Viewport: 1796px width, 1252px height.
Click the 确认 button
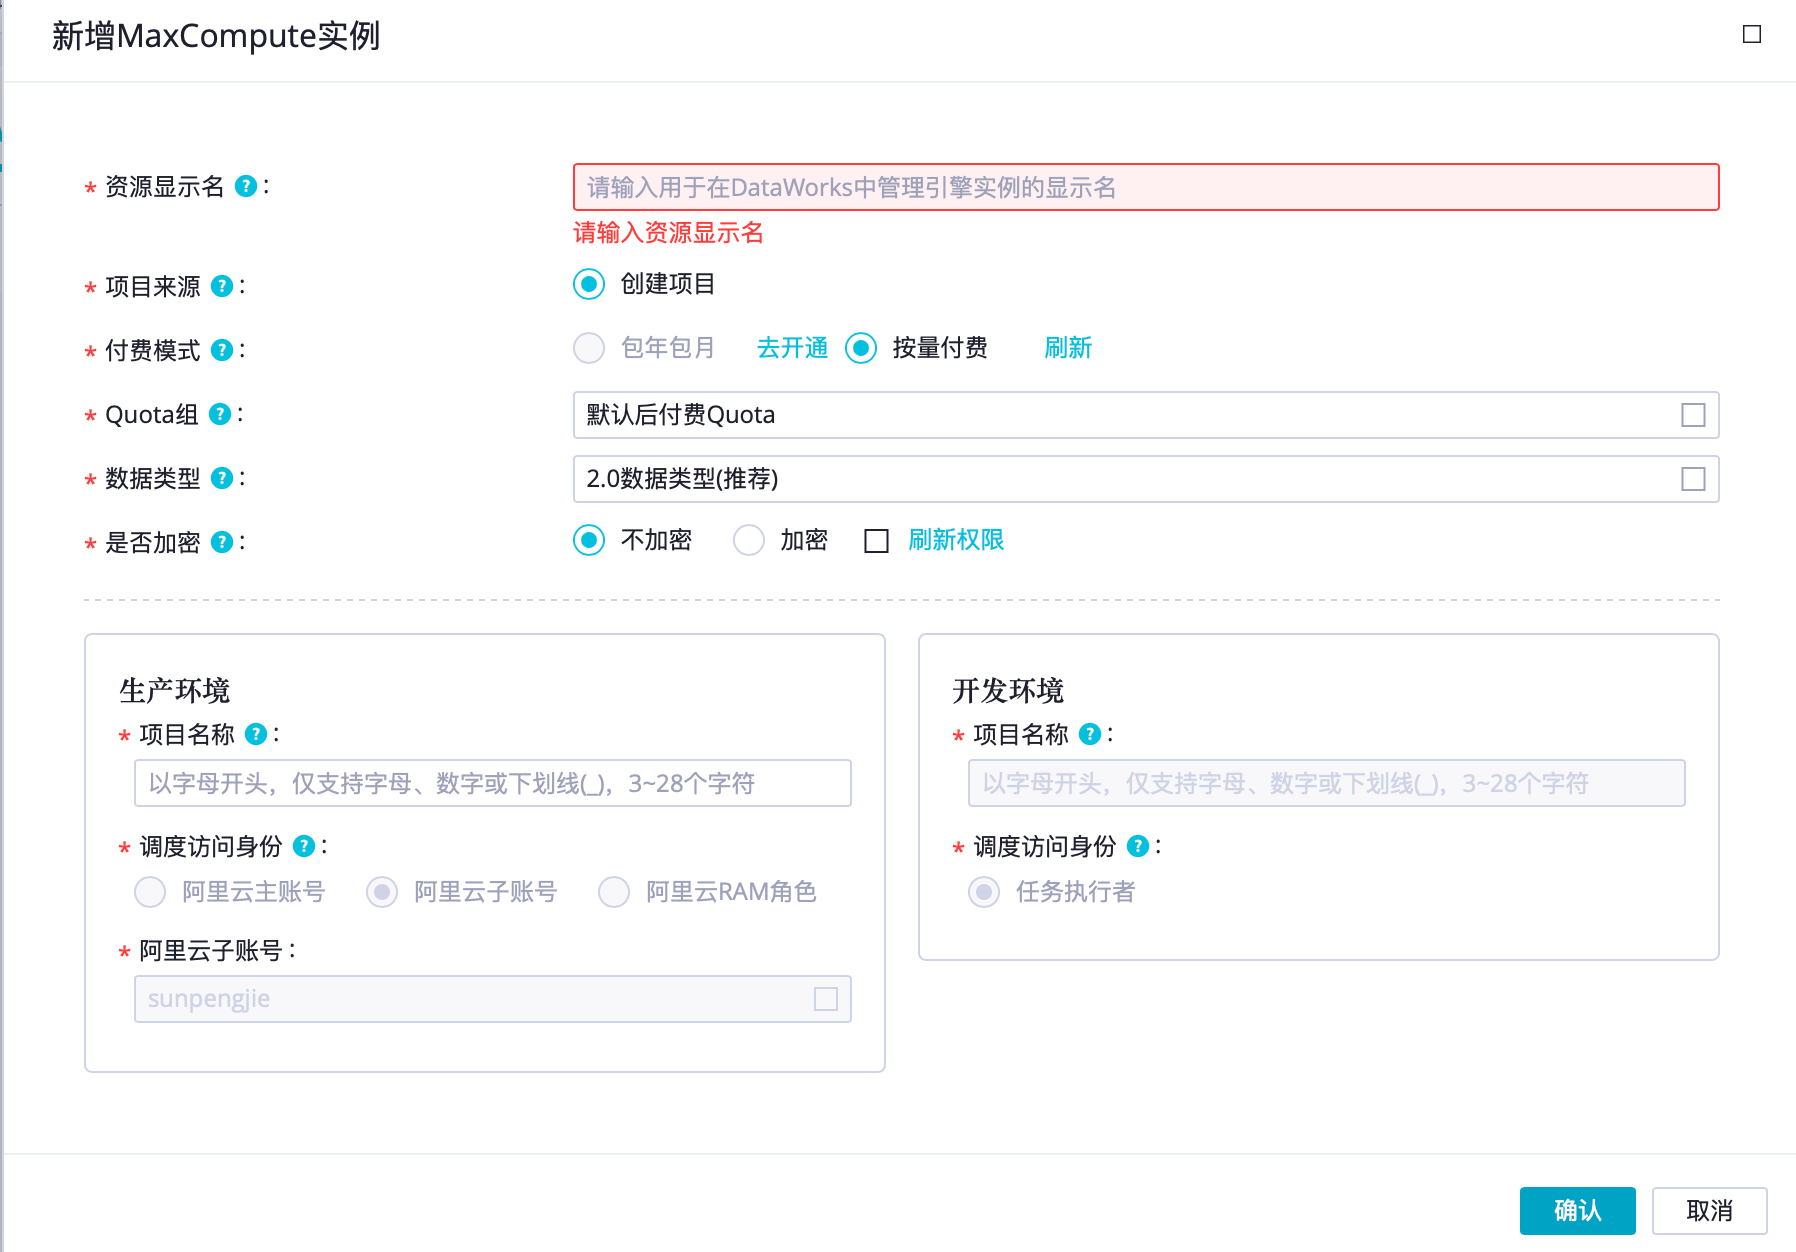tap(1578, 1211)
